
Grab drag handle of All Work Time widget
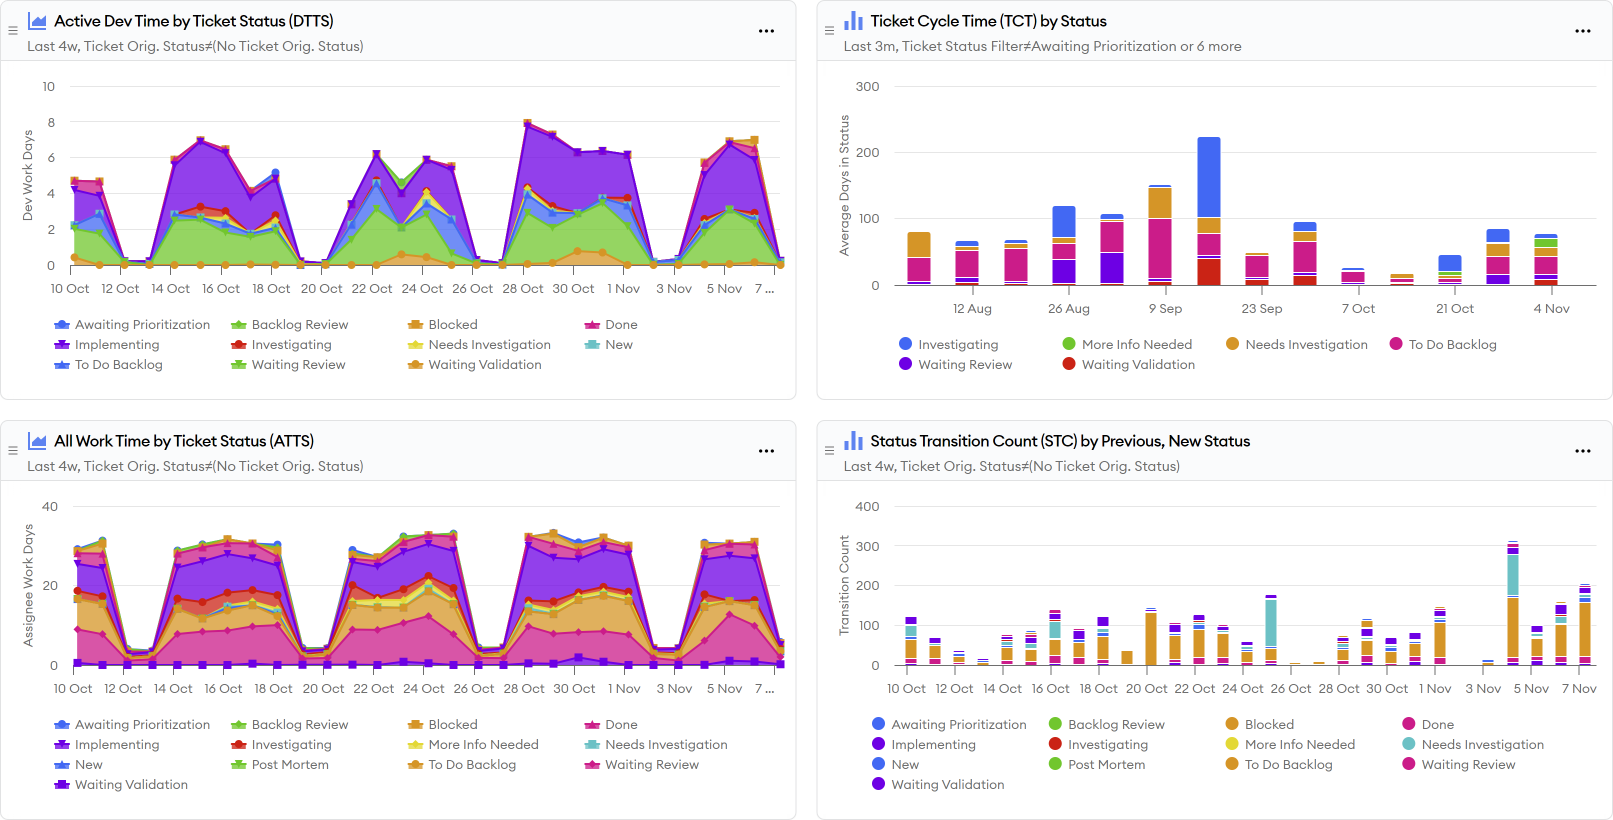pos(13,451)
